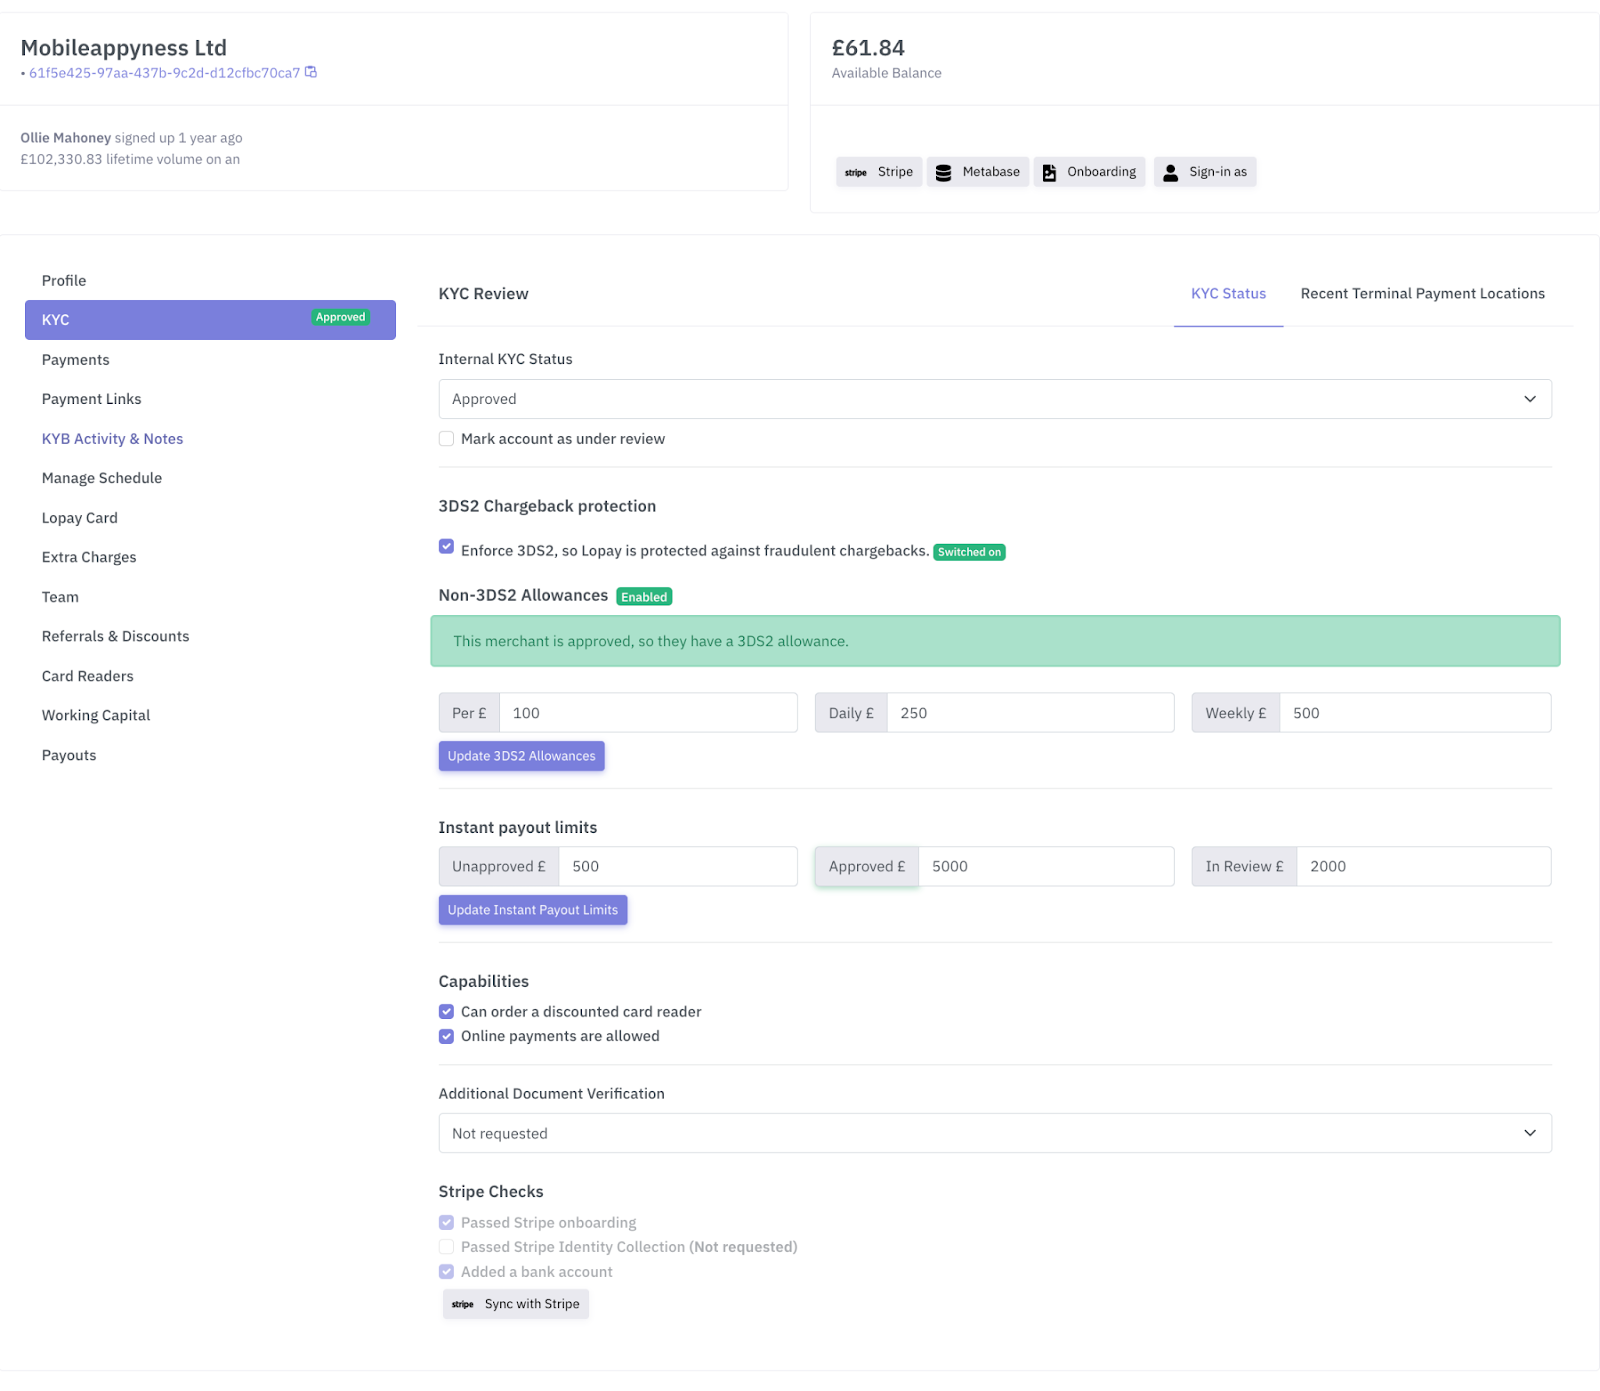The width and height of the screenshot is (1600, 1391).
Task: Click the Metabase database icon
Action: point(943,172)
